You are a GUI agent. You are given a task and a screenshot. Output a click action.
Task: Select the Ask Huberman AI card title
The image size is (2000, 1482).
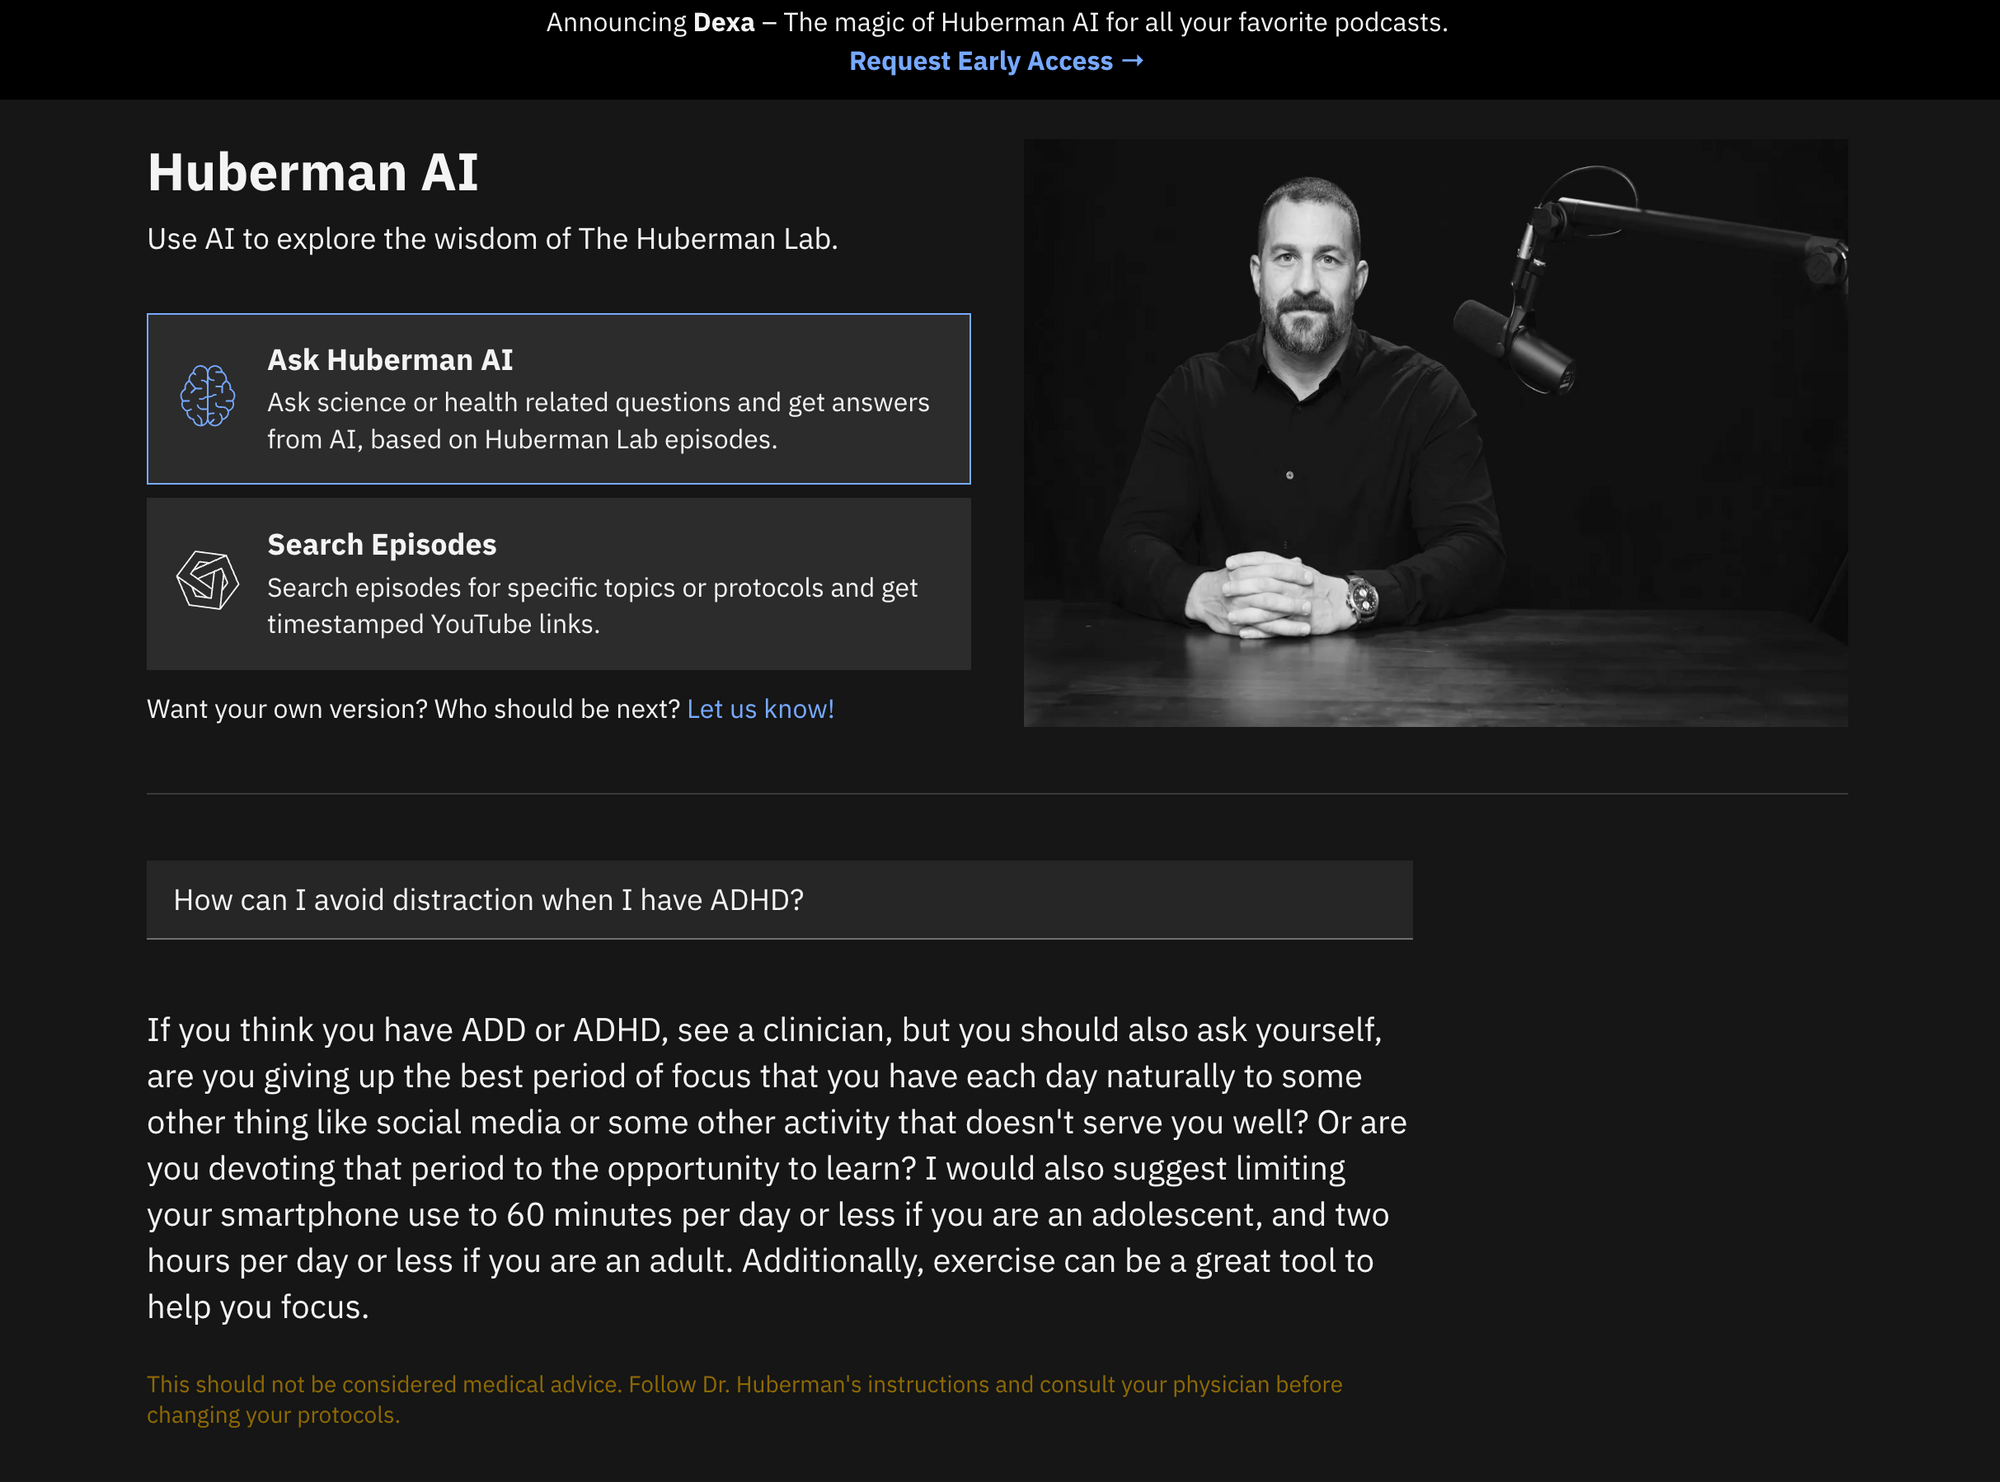coord(390,360)
